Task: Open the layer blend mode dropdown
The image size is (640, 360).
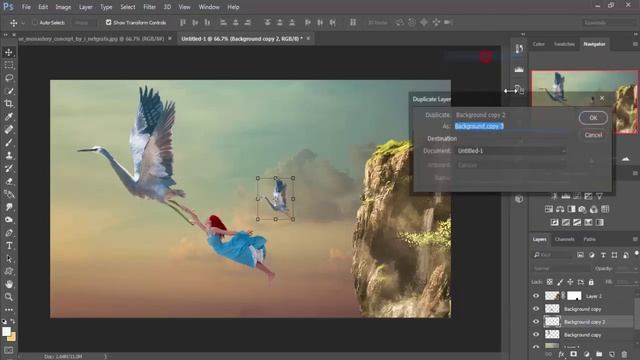Action: pos(560,269)
